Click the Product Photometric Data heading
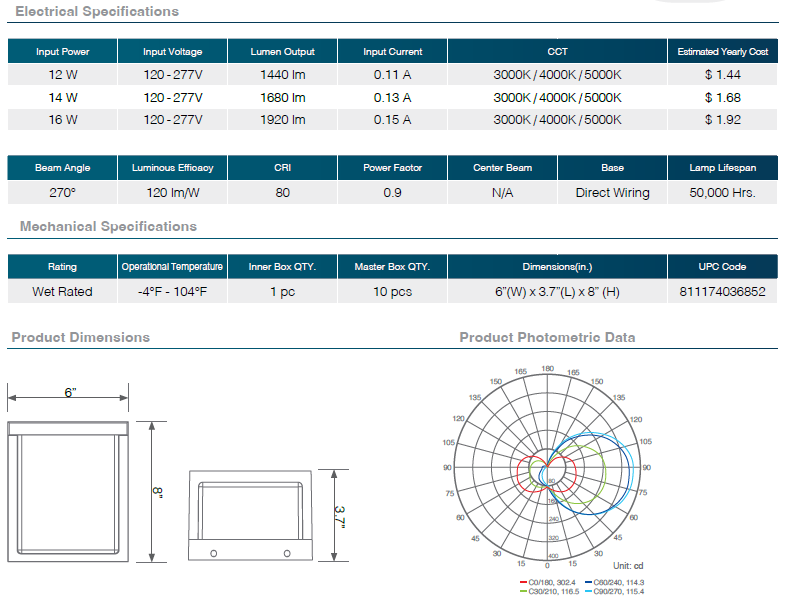791x603 pixels. (547, 338)
